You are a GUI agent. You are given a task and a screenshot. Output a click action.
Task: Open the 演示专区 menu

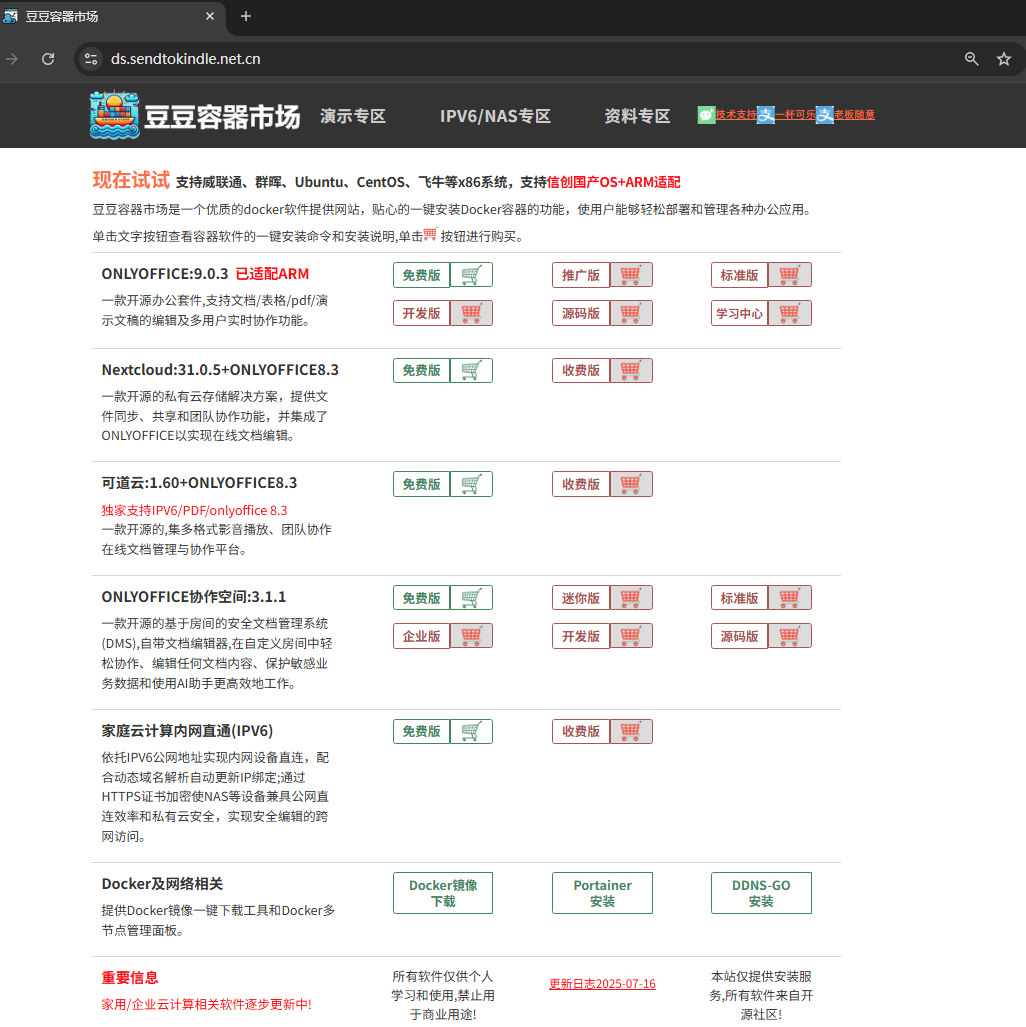tap(352, 116)
